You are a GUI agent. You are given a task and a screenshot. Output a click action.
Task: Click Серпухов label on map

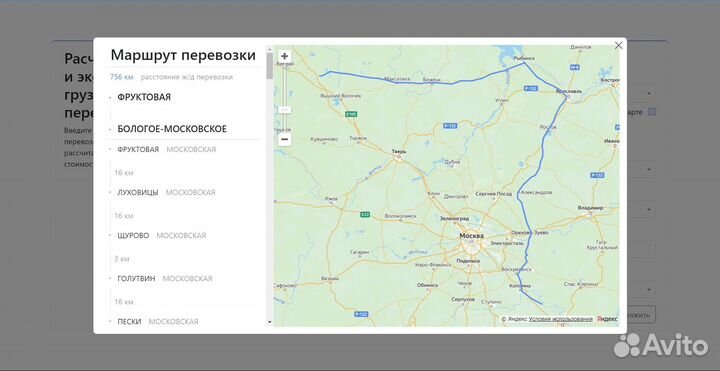(x=463, y=299)
